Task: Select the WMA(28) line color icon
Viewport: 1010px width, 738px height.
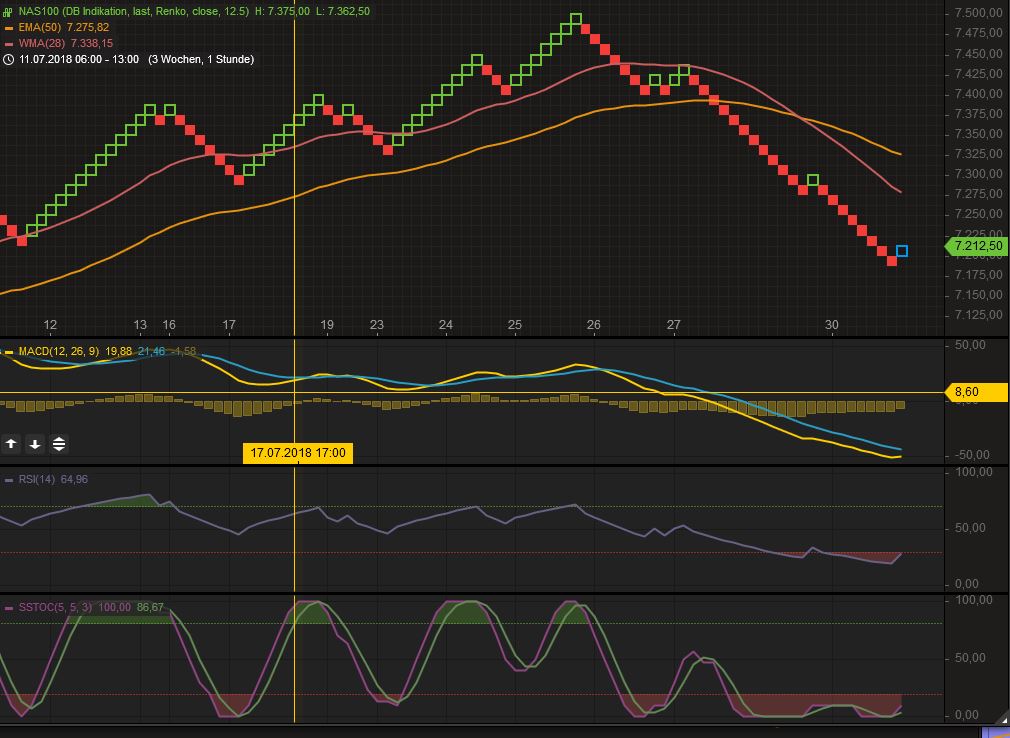Action: click(x=8, y=43)
